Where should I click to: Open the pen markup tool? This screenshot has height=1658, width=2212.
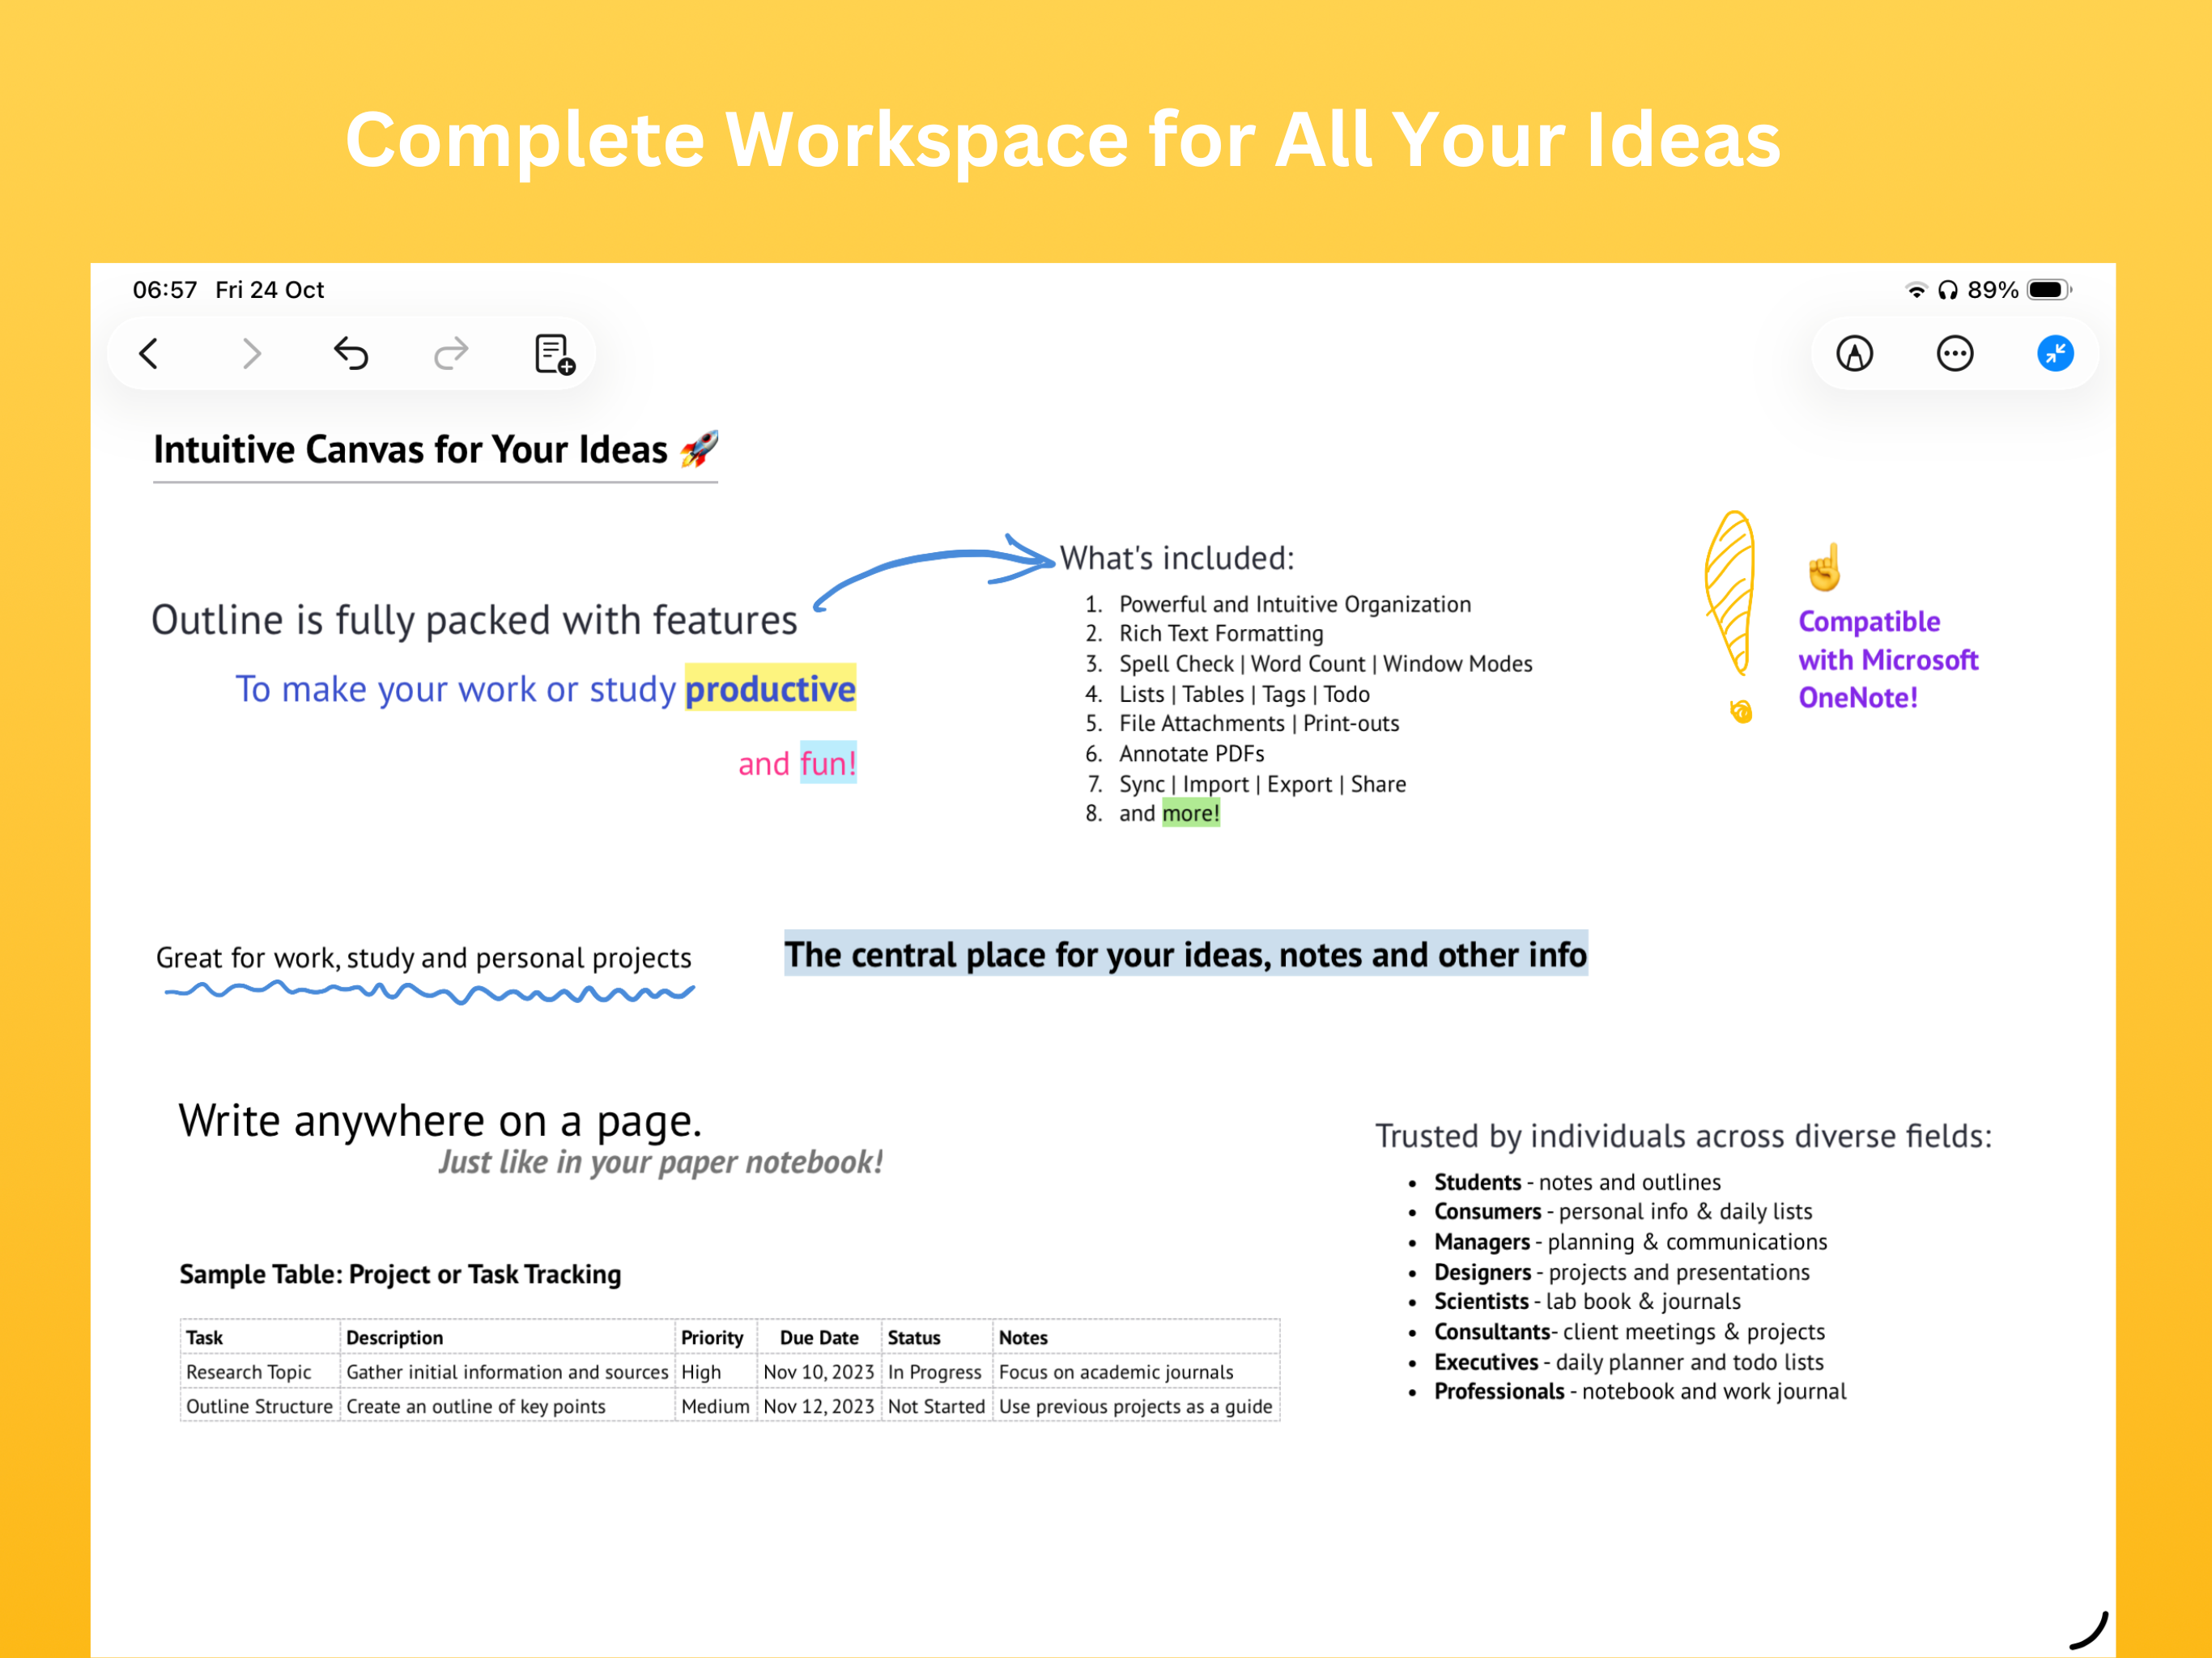[1854, 353]
